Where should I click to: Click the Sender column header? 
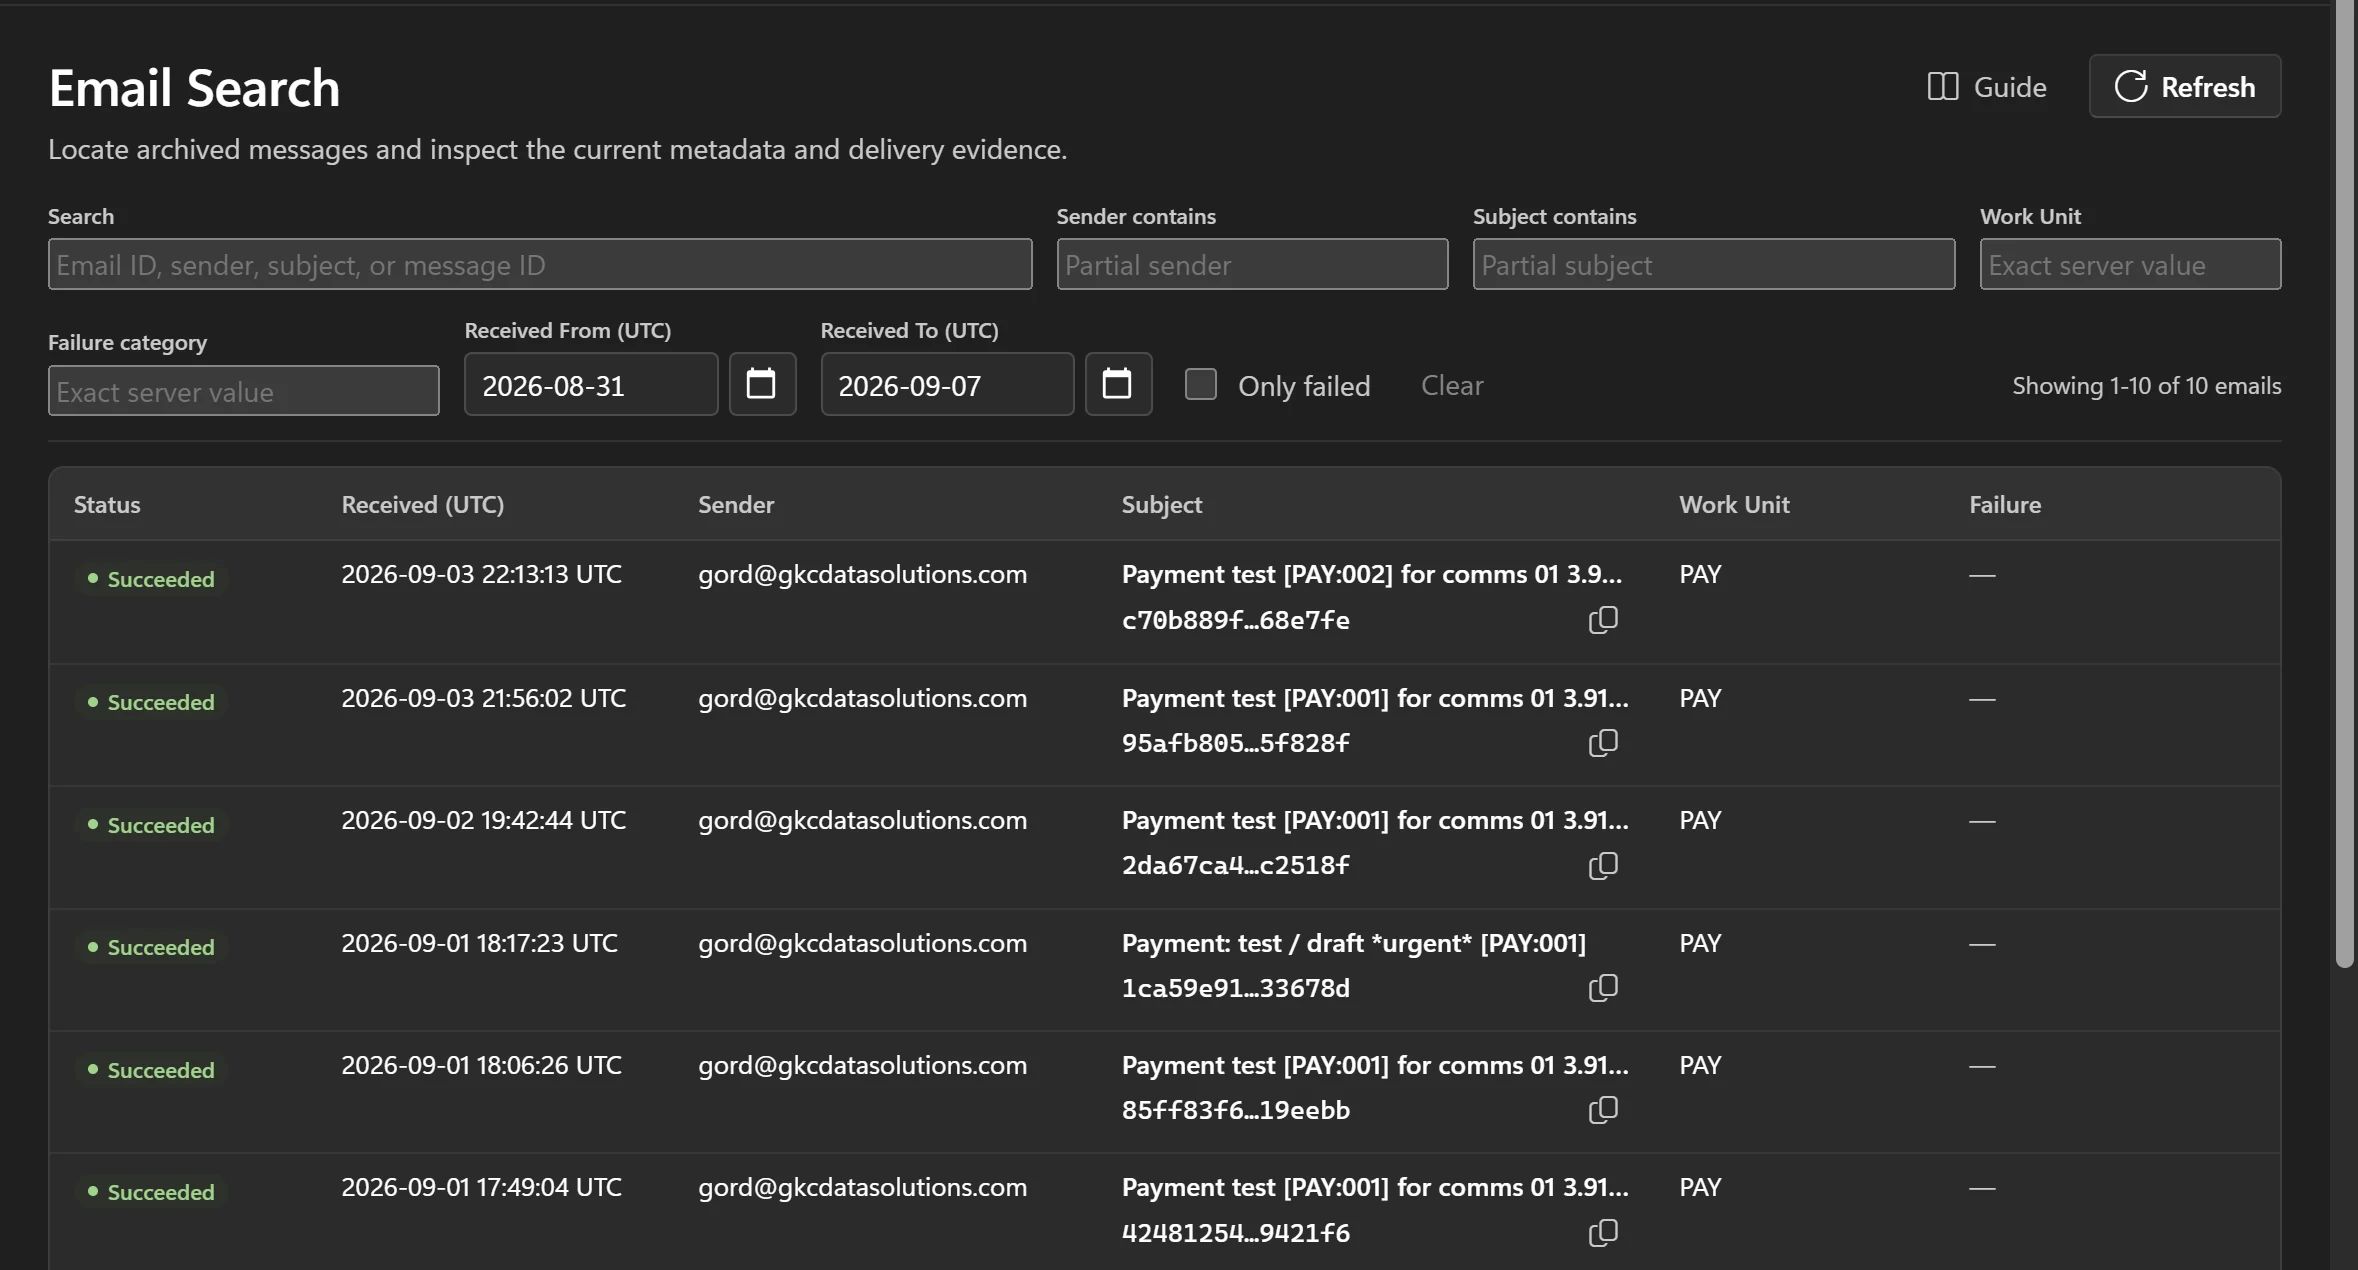point(736,505)
